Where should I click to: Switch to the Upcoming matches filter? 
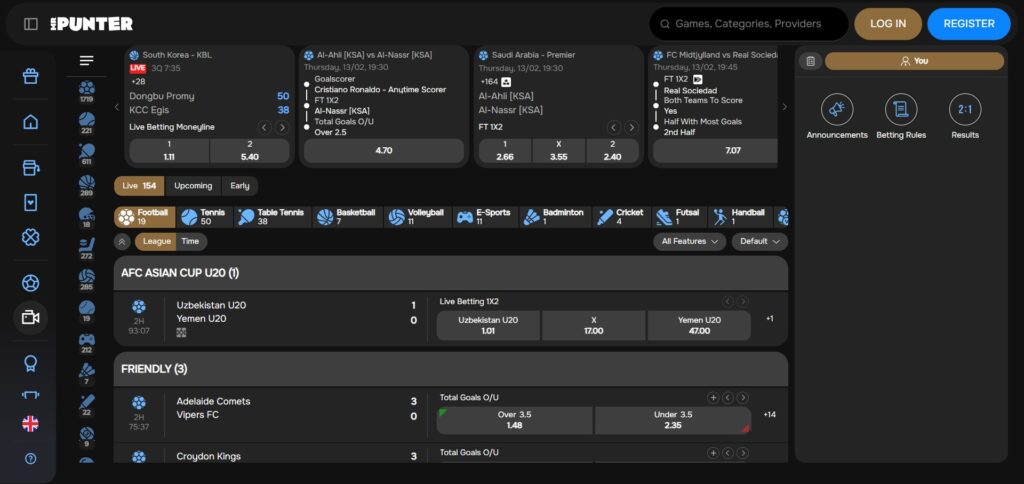click(193, 186)
